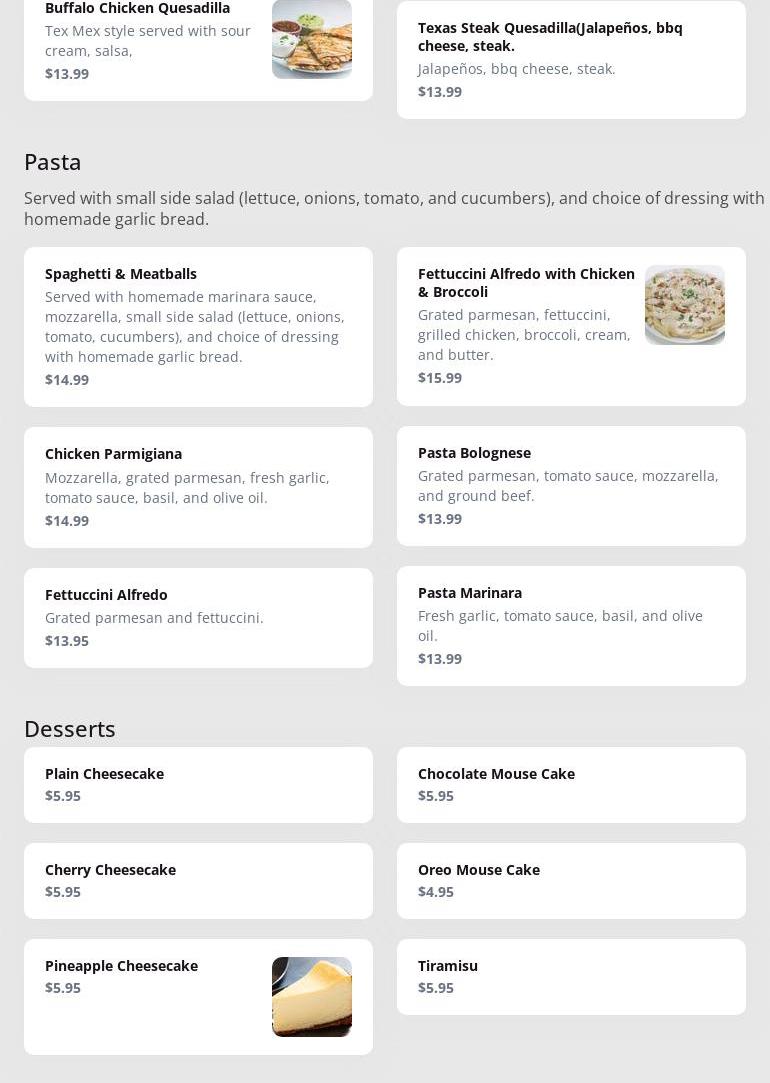Select Pasta Bolognese from the menu
Screen dimensions: 770x1083
(x=570, y=486)
